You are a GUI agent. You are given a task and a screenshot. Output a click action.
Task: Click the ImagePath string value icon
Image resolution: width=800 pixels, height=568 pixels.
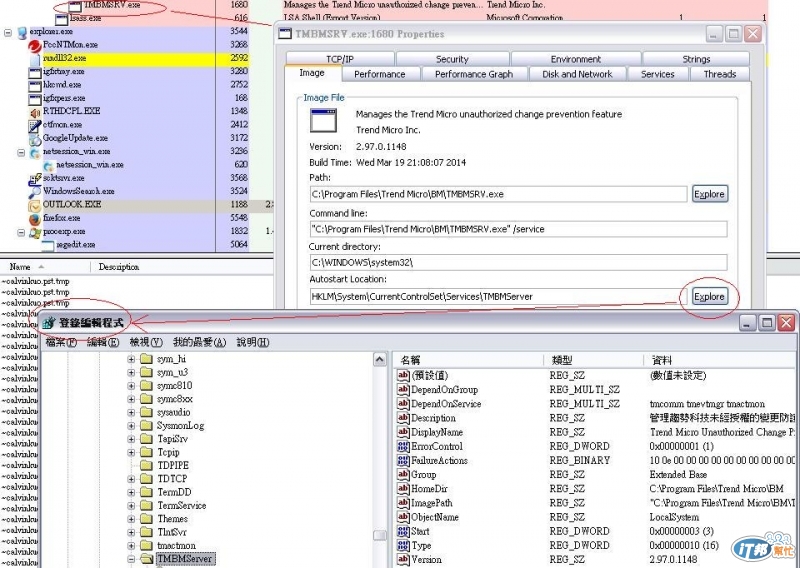pos(403,503)
